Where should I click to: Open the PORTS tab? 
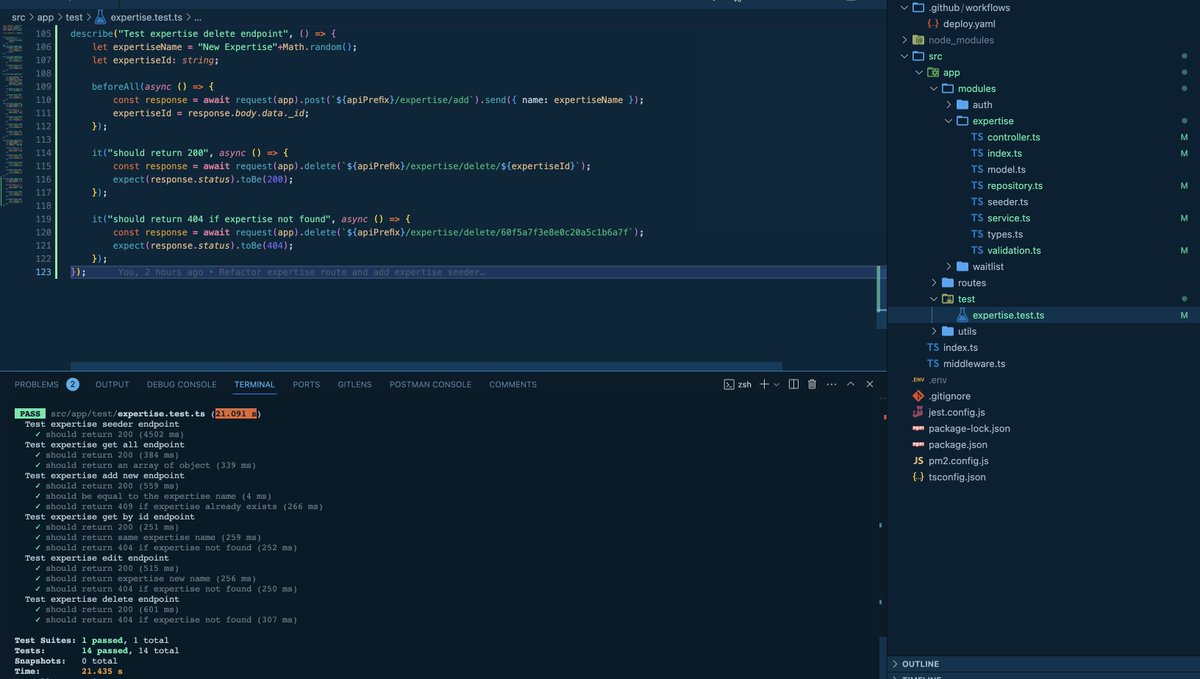[306, 384]
